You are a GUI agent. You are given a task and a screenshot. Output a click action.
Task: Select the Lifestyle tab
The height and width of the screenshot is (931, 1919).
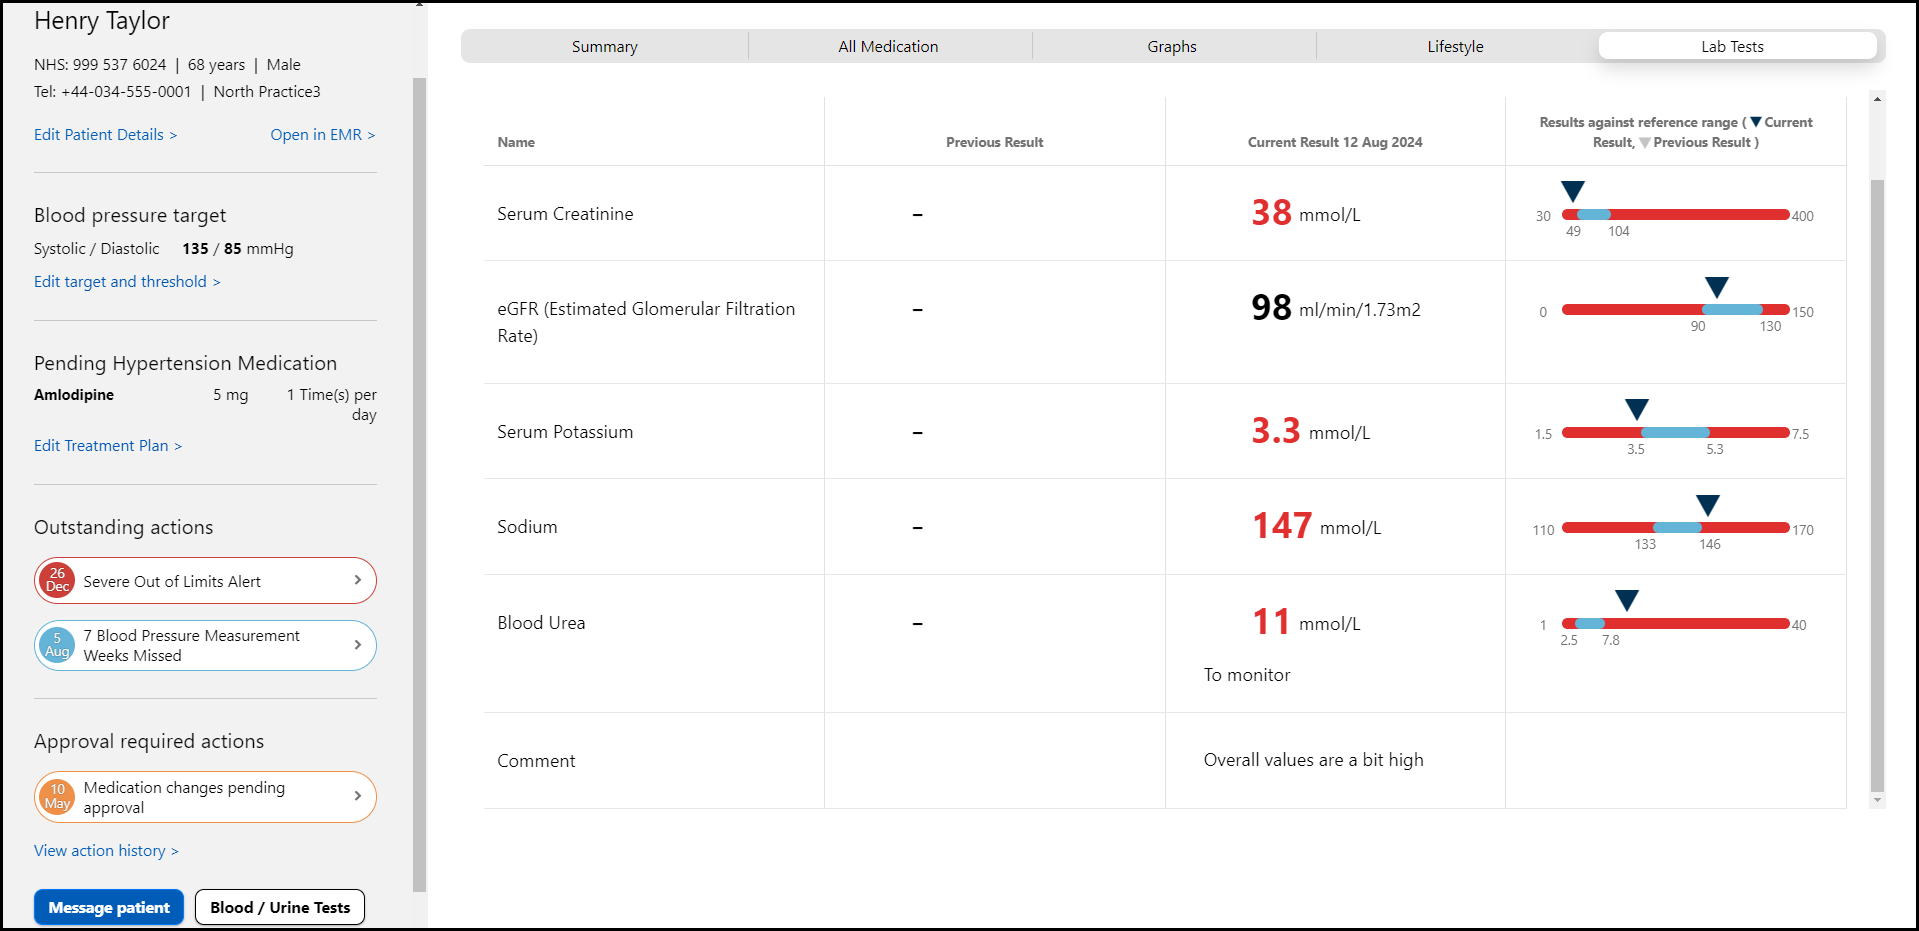[1455, 47]
